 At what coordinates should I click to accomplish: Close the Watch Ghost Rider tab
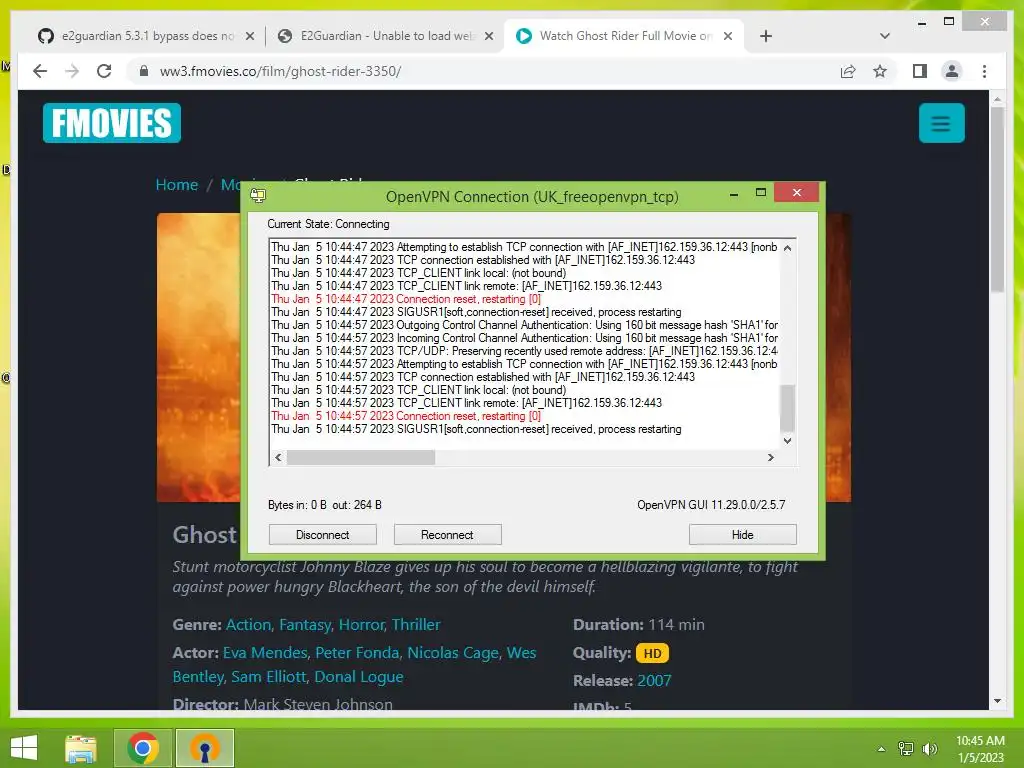click(x=728, y=36)
